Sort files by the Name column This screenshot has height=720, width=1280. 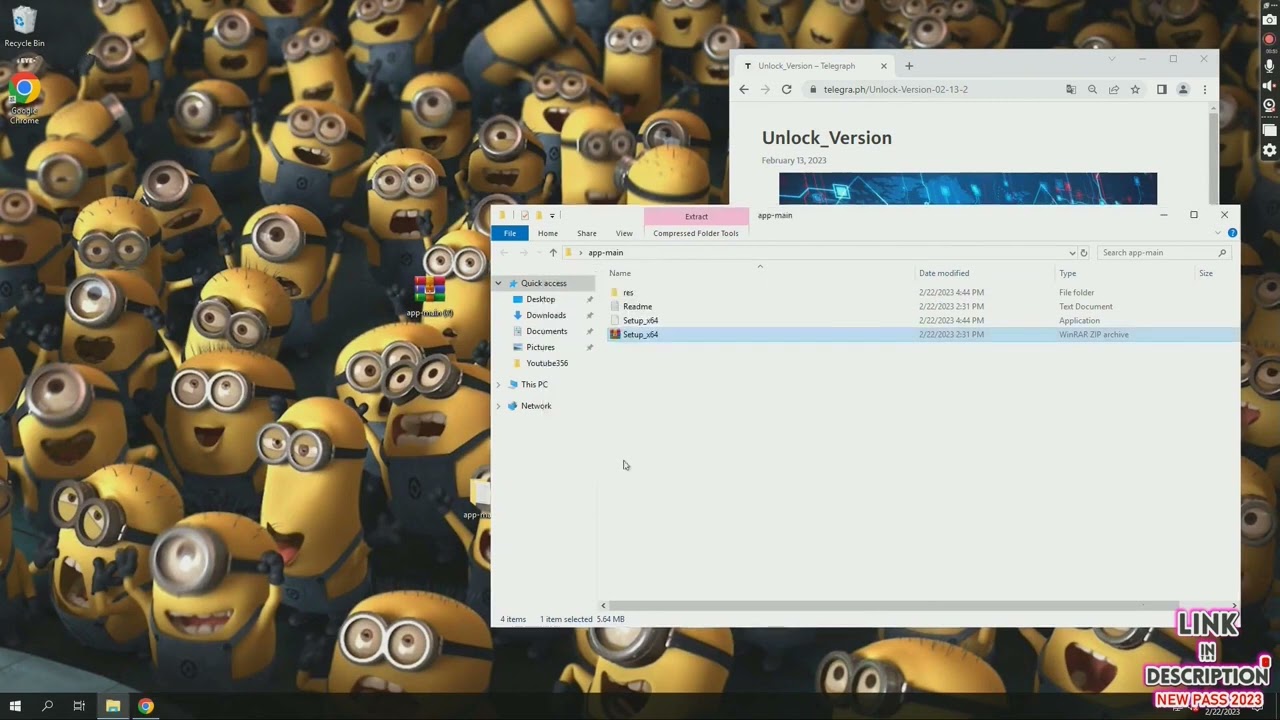pyautogui.click(x=620, y=273)
